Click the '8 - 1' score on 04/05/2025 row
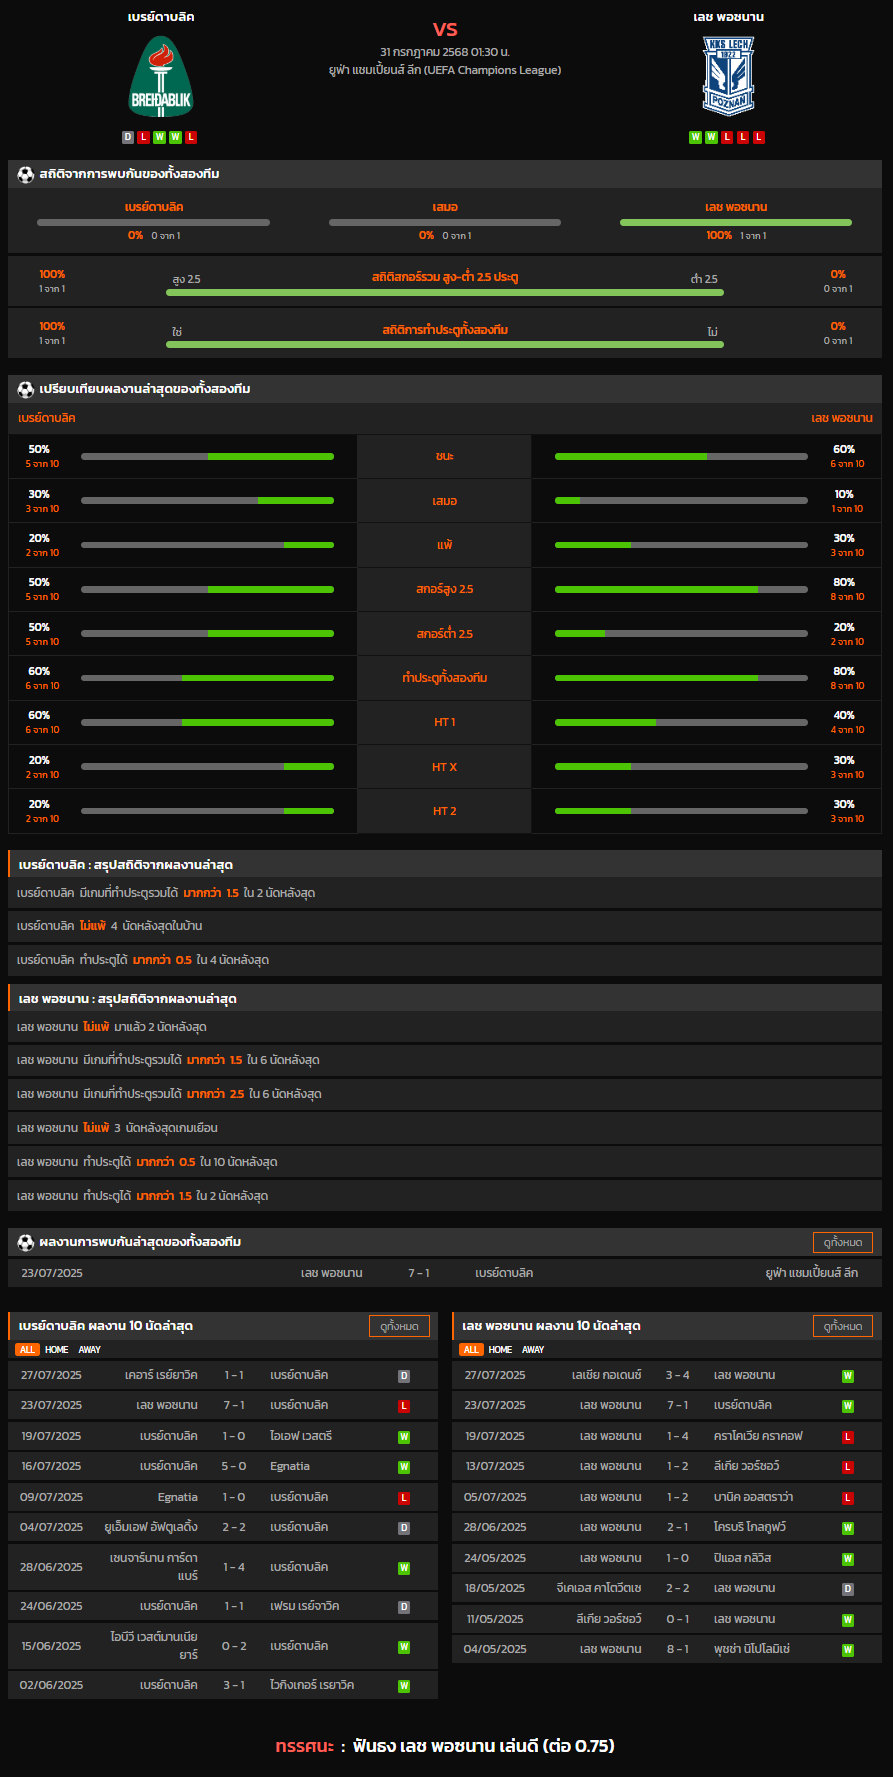This screenshot has height=1777, width=893. pyautogui.click(x=678, y=1649)
